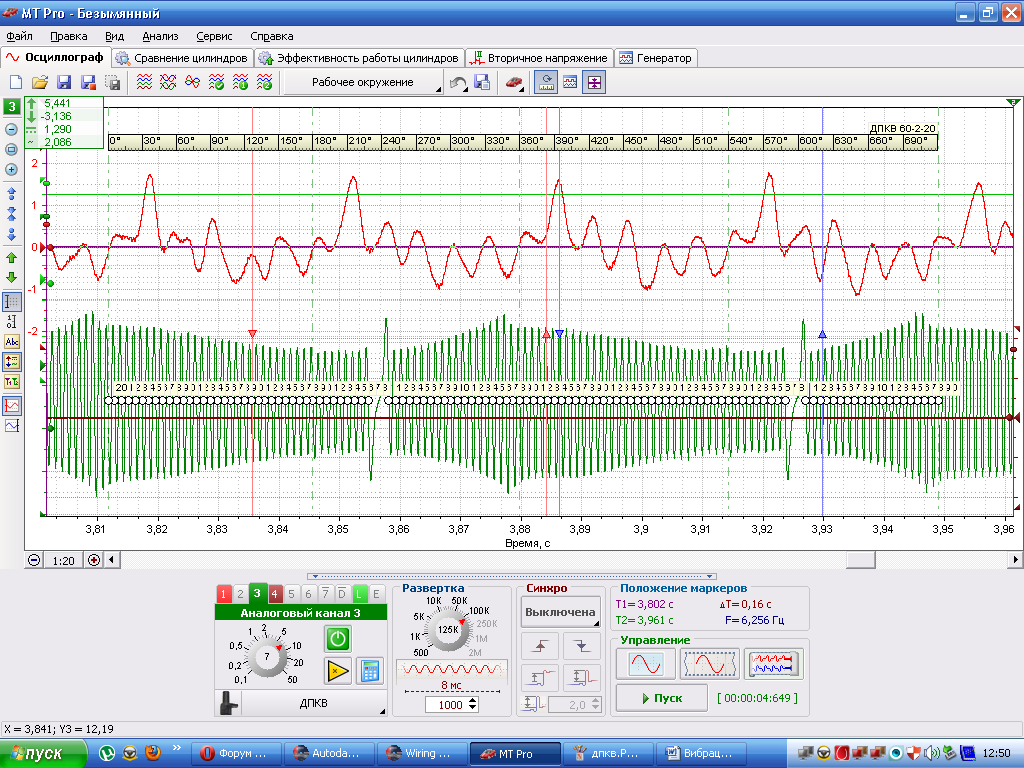Image resolution: width=1024 pixels, height=768 pixels.
Task: Click the yellow amplifier triangle icon
Action: click(x=338, y=671)
